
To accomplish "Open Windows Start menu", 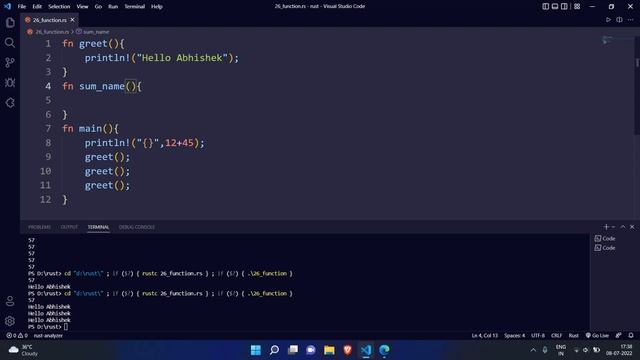I will tap(256, 350).
